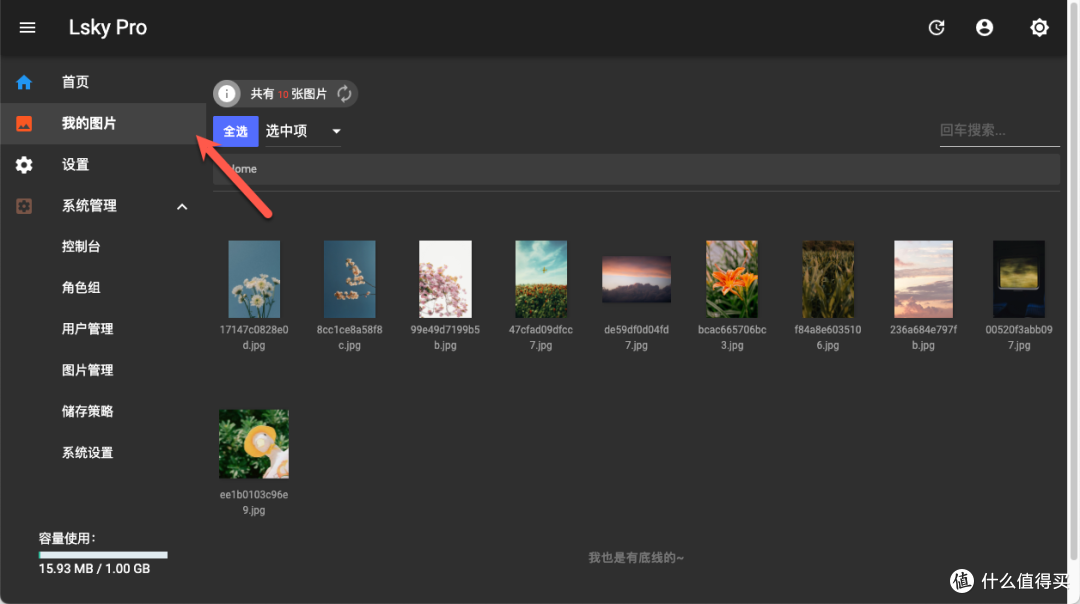Click the 系统管理 icon in sidebar

pyautogui.click(x=24, y=206)
